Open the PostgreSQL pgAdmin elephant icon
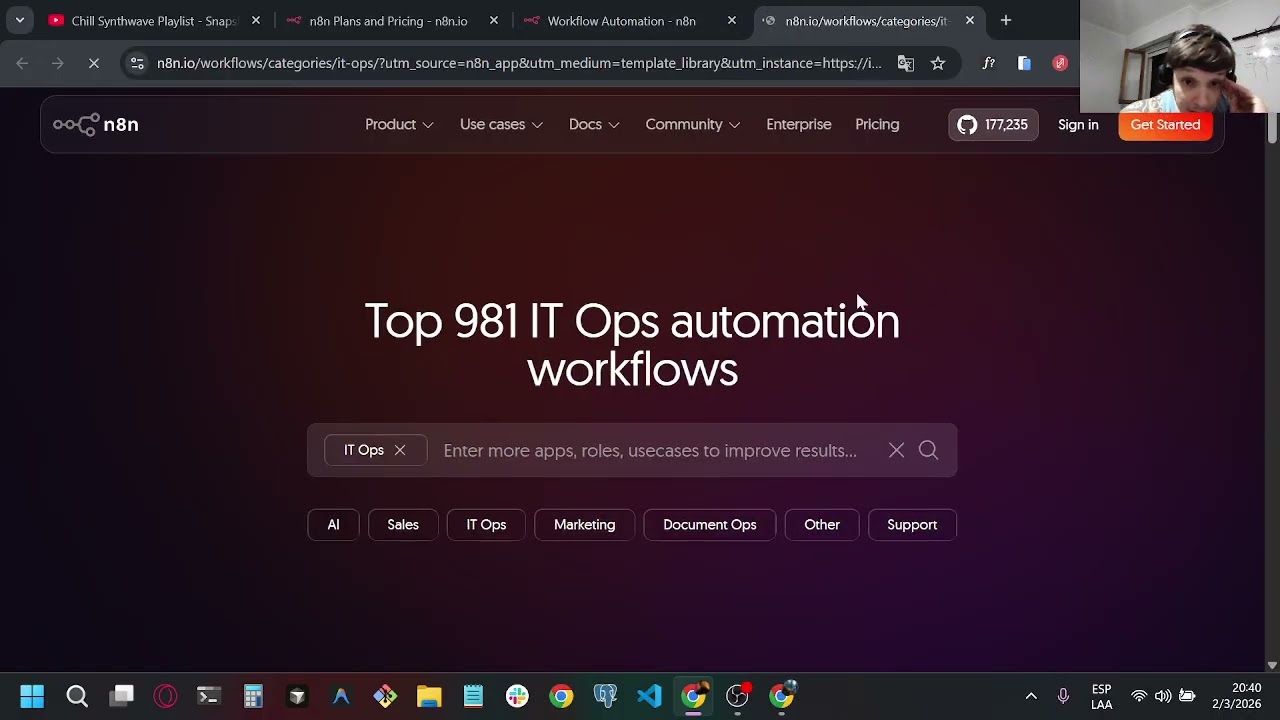The height and width of the screenshot is (720, 1280). (605, 696)
